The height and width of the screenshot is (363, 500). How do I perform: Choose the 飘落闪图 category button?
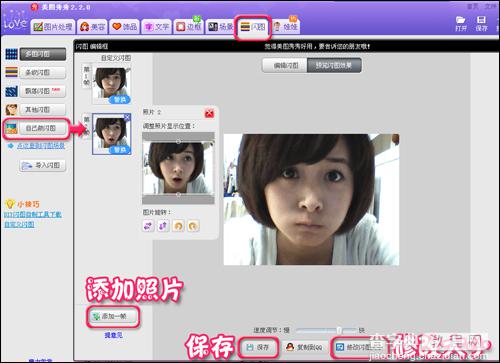[43, 91]
